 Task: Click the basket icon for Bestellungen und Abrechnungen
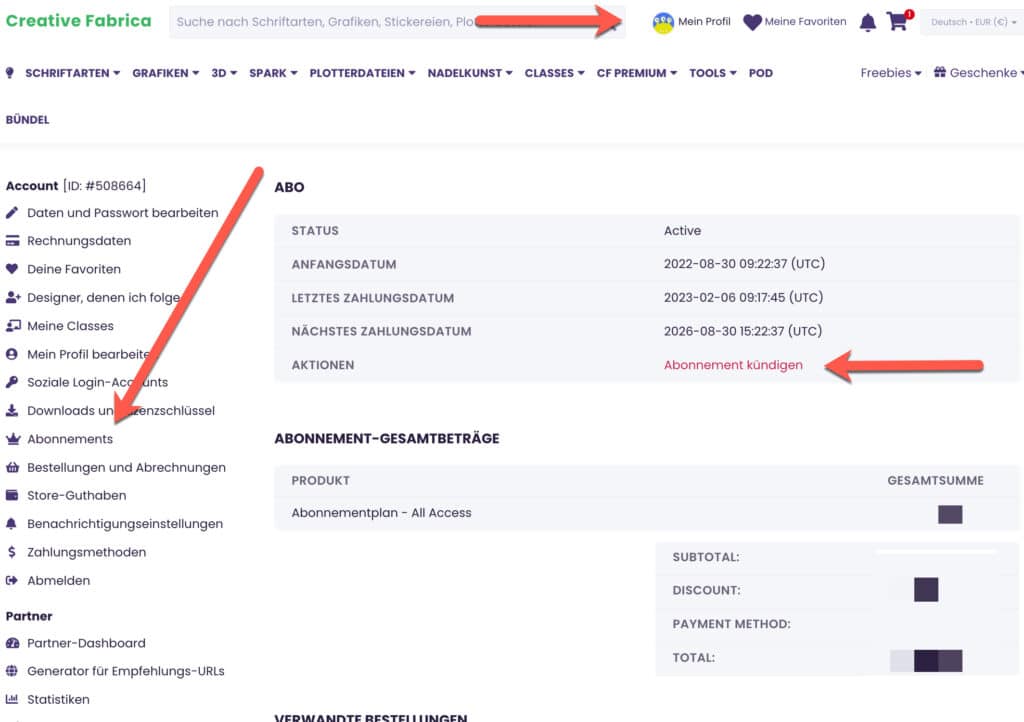12,467
